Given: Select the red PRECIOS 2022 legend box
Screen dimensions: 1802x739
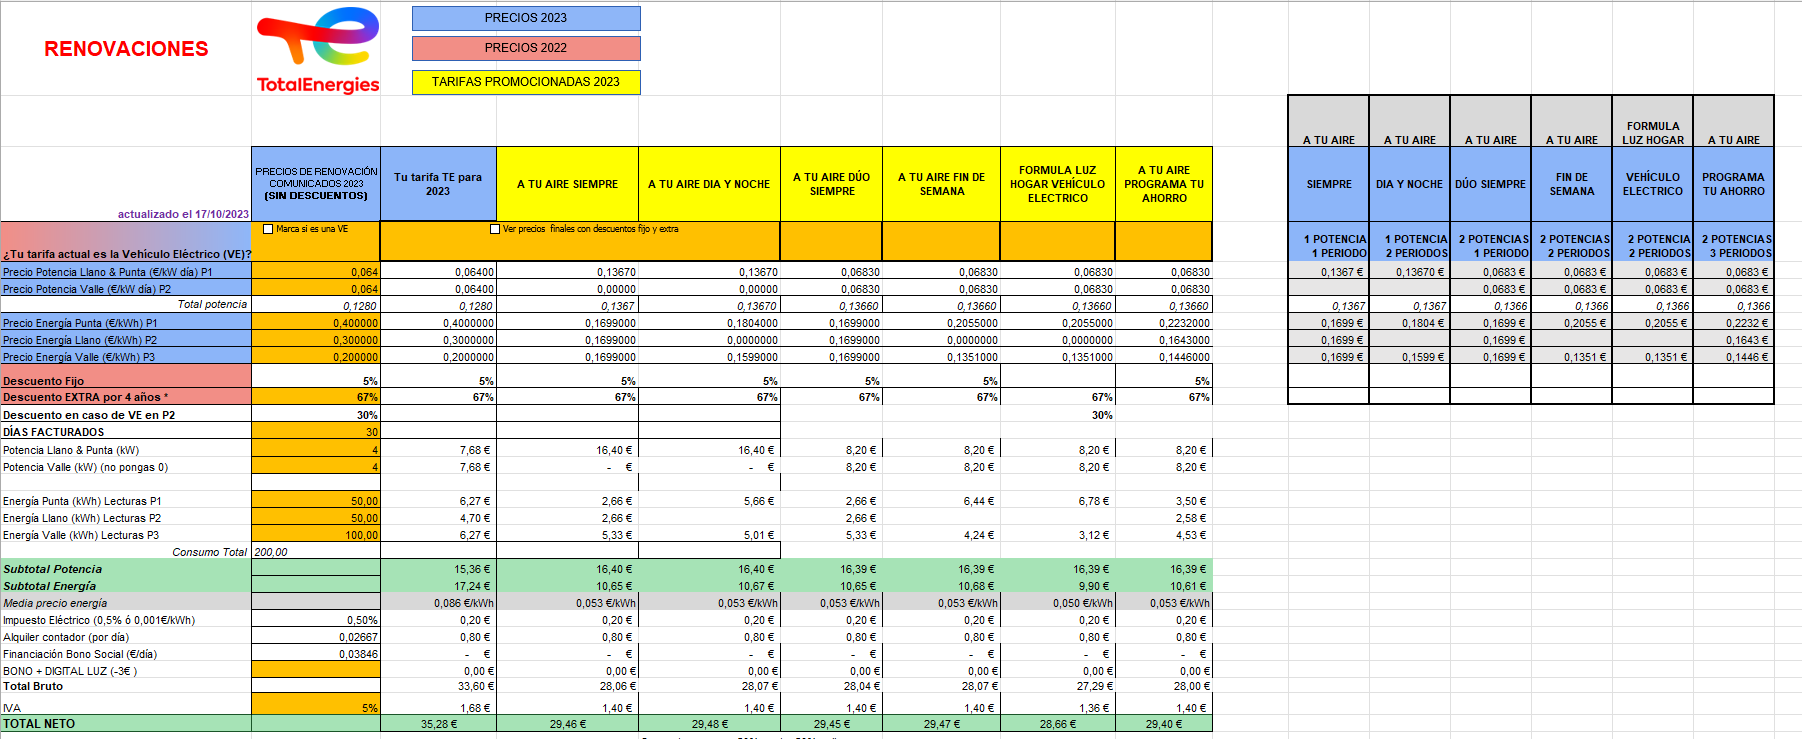Looking at the screenshot, I should tap(526, 48).
